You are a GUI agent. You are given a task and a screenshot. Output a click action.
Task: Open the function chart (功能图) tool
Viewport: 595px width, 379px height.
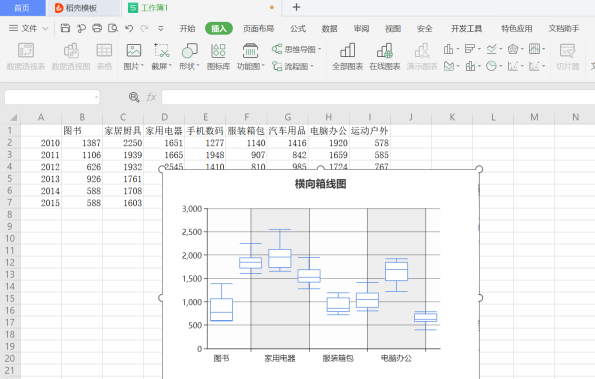(250, 57)
